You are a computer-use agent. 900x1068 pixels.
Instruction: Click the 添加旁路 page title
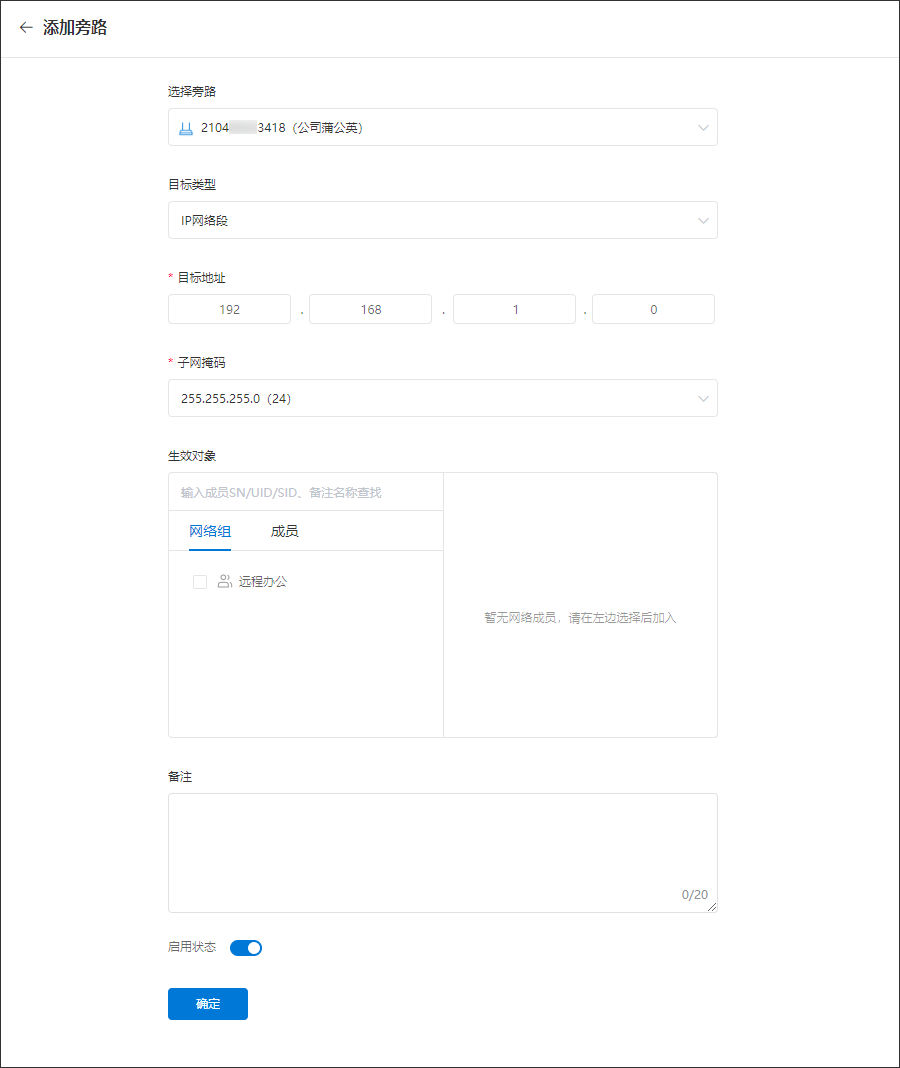point(75,27)
